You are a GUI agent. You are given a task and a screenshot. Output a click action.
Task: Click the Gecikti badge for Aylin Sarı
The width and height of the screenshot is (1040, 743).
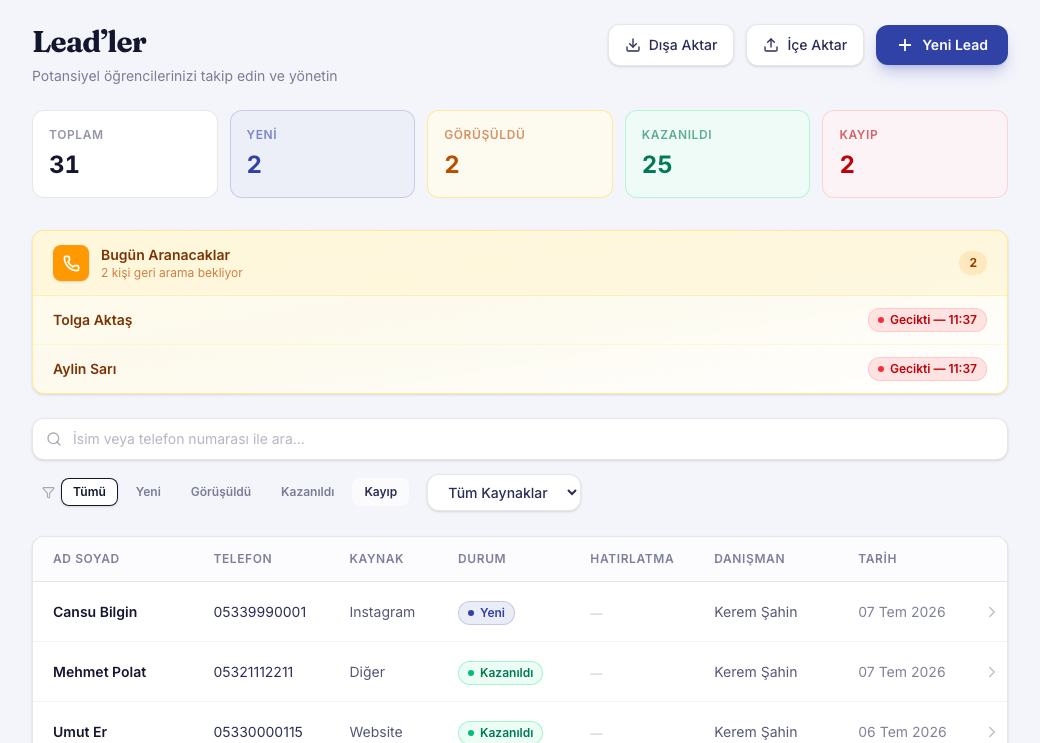(x=927, y=369)
